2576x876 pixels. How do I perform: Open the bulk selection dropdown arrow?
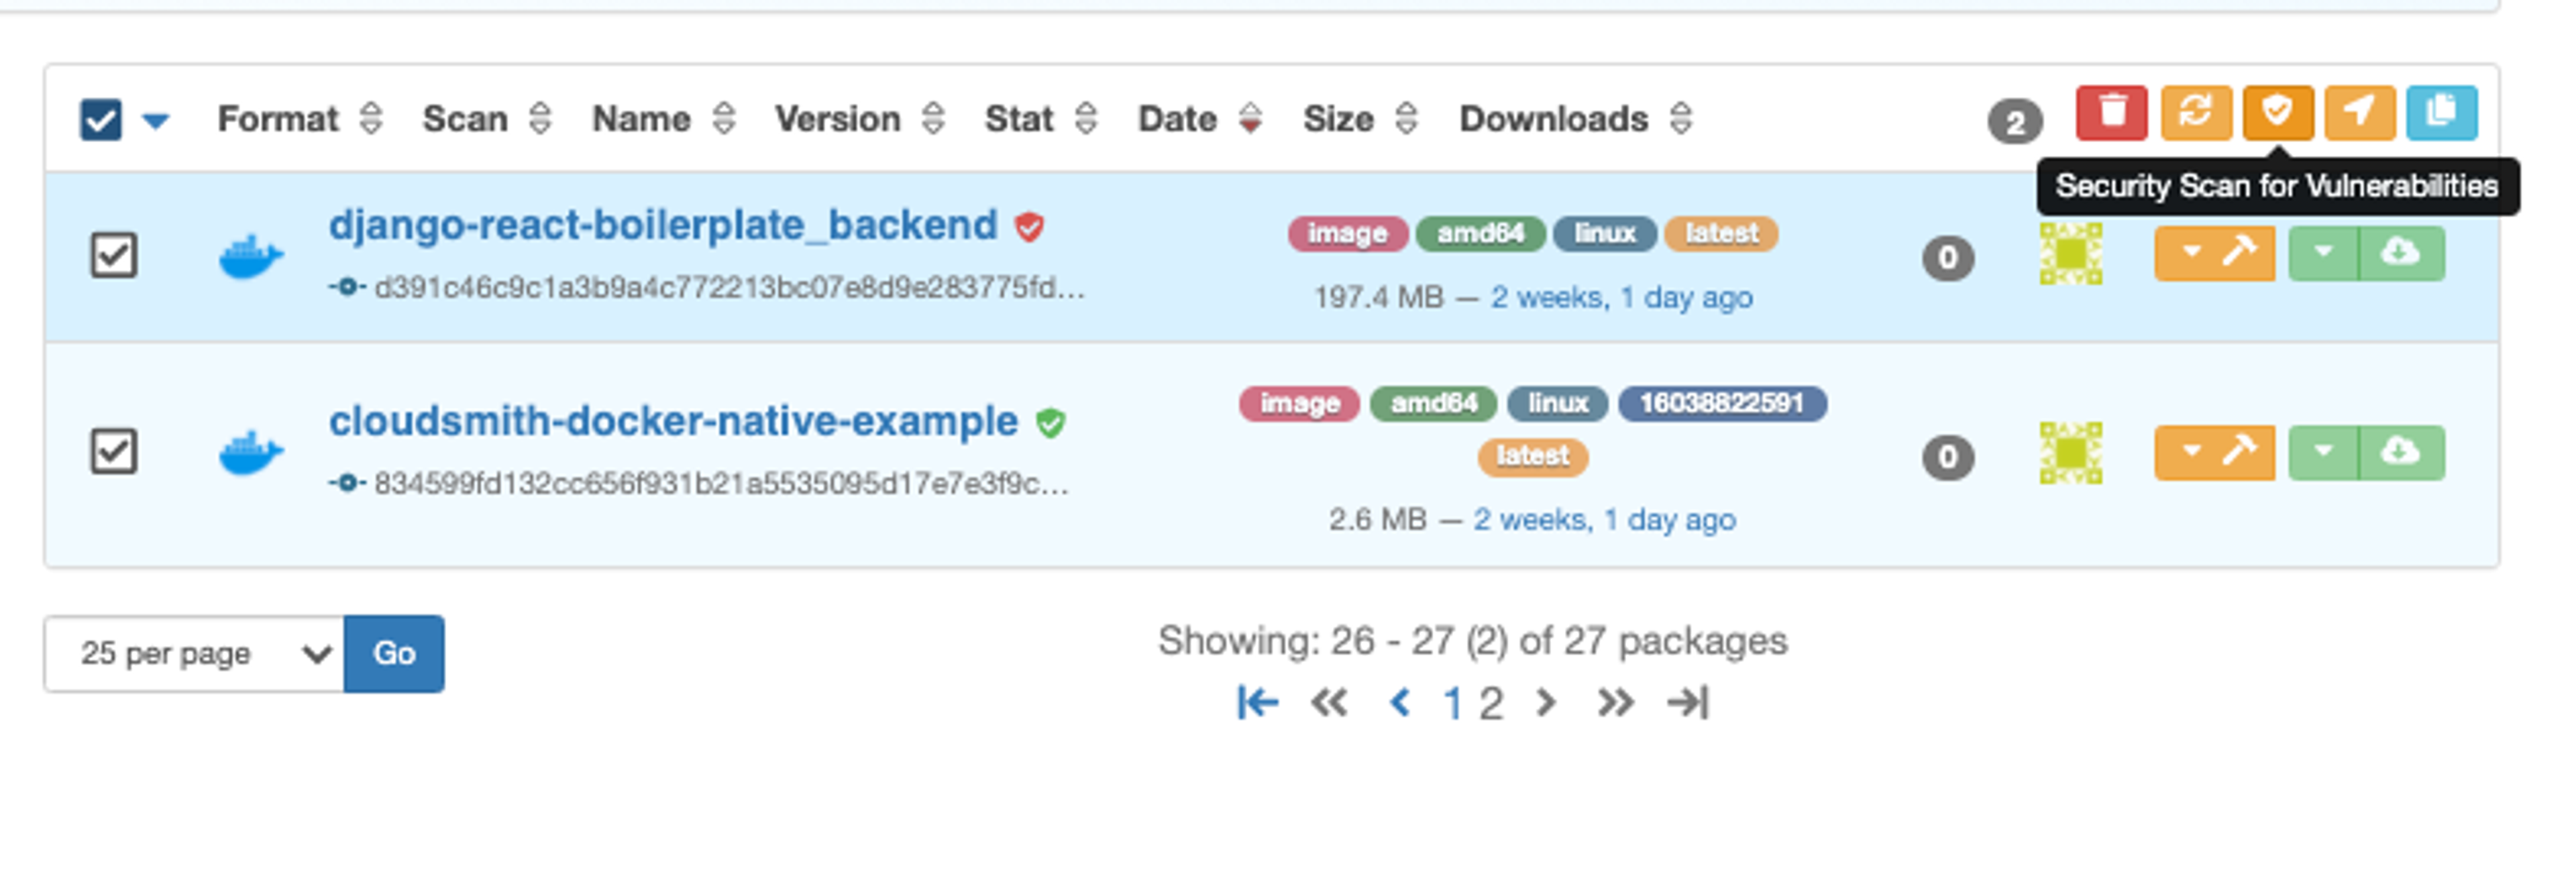(x=156, y=121)
